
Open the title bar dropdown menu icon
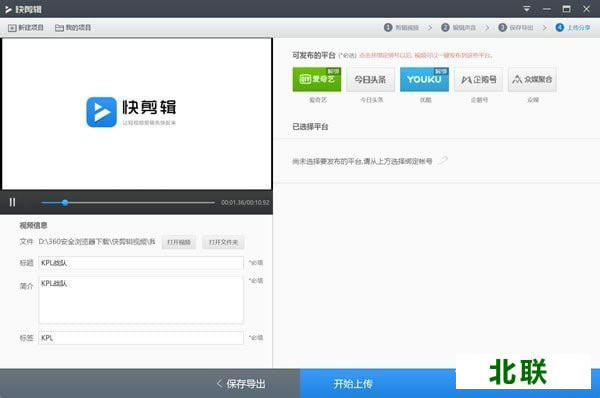click(527, 8)
